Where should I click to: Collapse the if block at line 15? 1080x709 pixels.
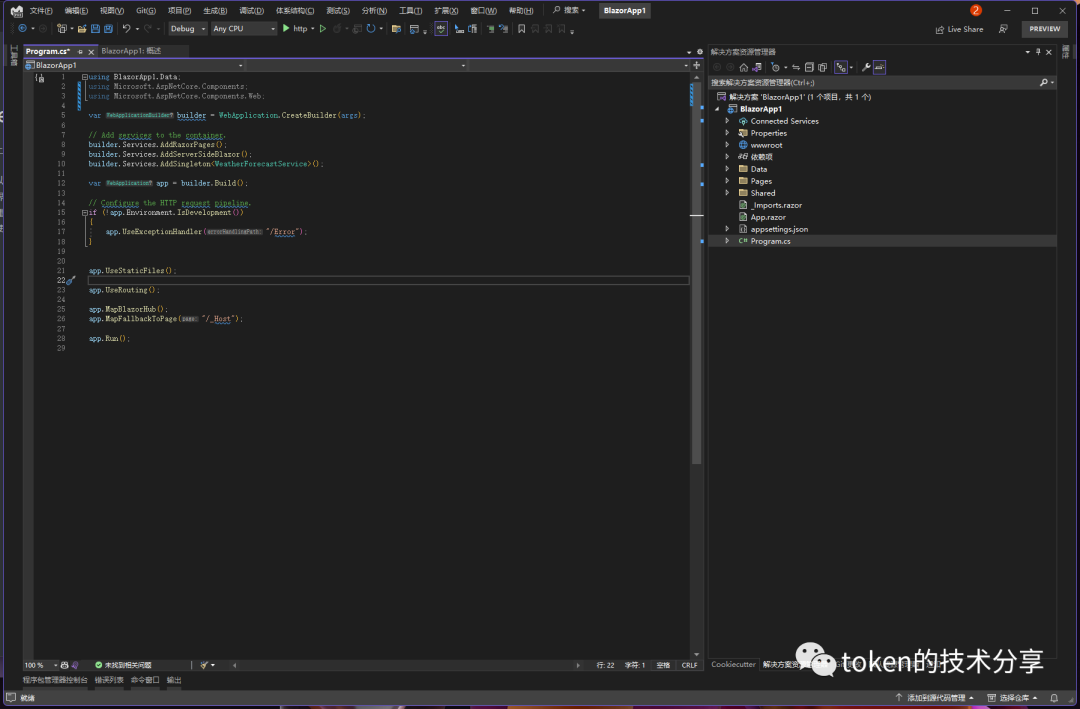click(x=85, y=213)
